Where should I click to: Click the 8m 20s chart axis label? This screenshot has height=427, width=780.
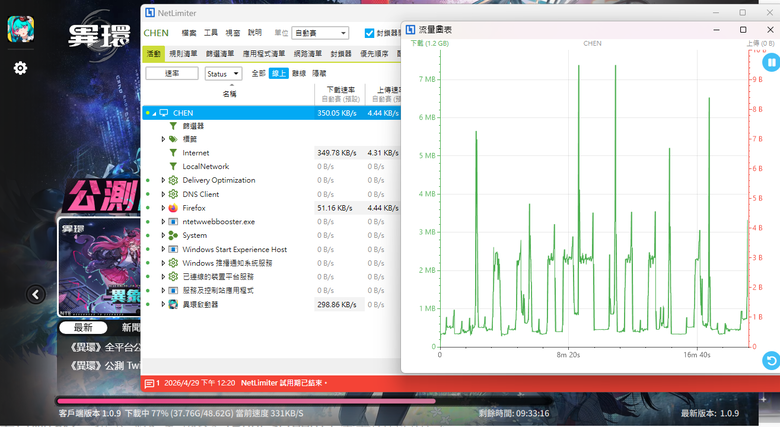(x=568, y=355)
